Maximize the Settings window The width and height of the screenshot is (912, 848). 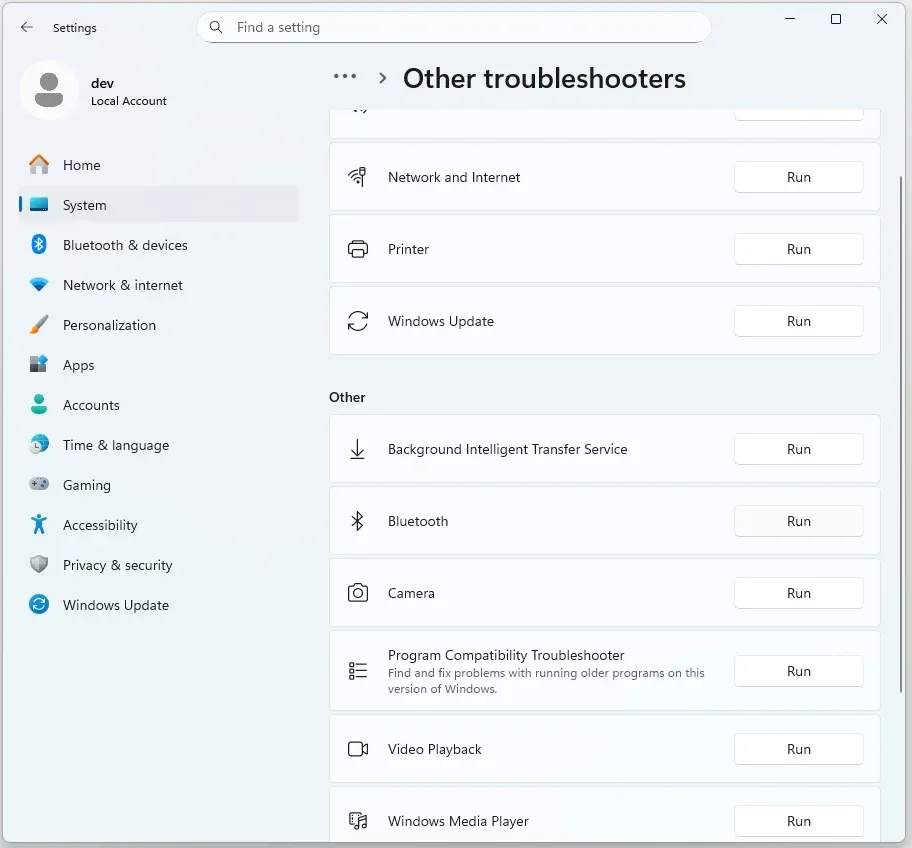pos(836,19)
